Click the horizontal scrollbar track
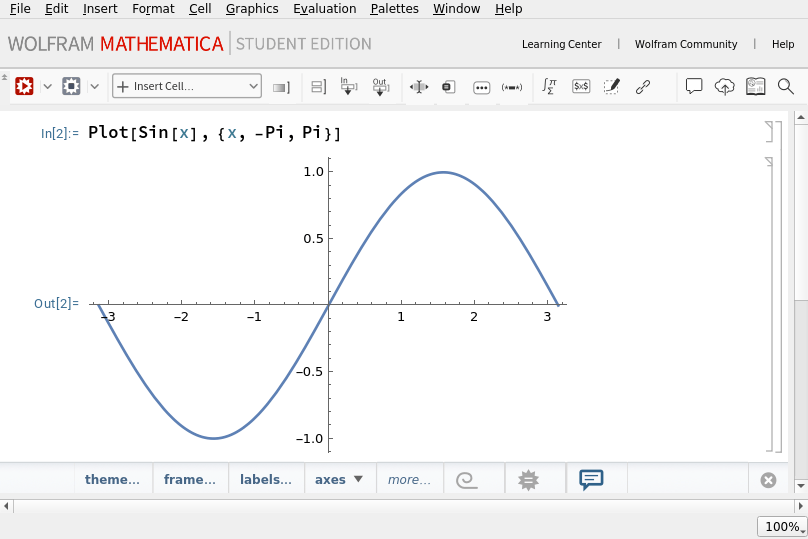 (x=403, y=506)
